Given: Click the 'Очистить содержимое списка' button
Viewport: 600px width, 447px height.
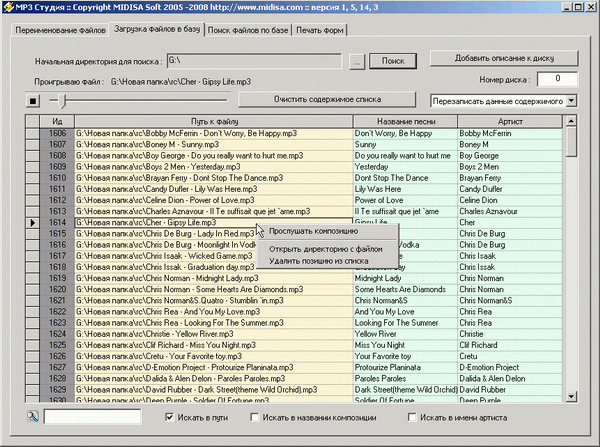Looking at the screenshot, I should [330, 99].
